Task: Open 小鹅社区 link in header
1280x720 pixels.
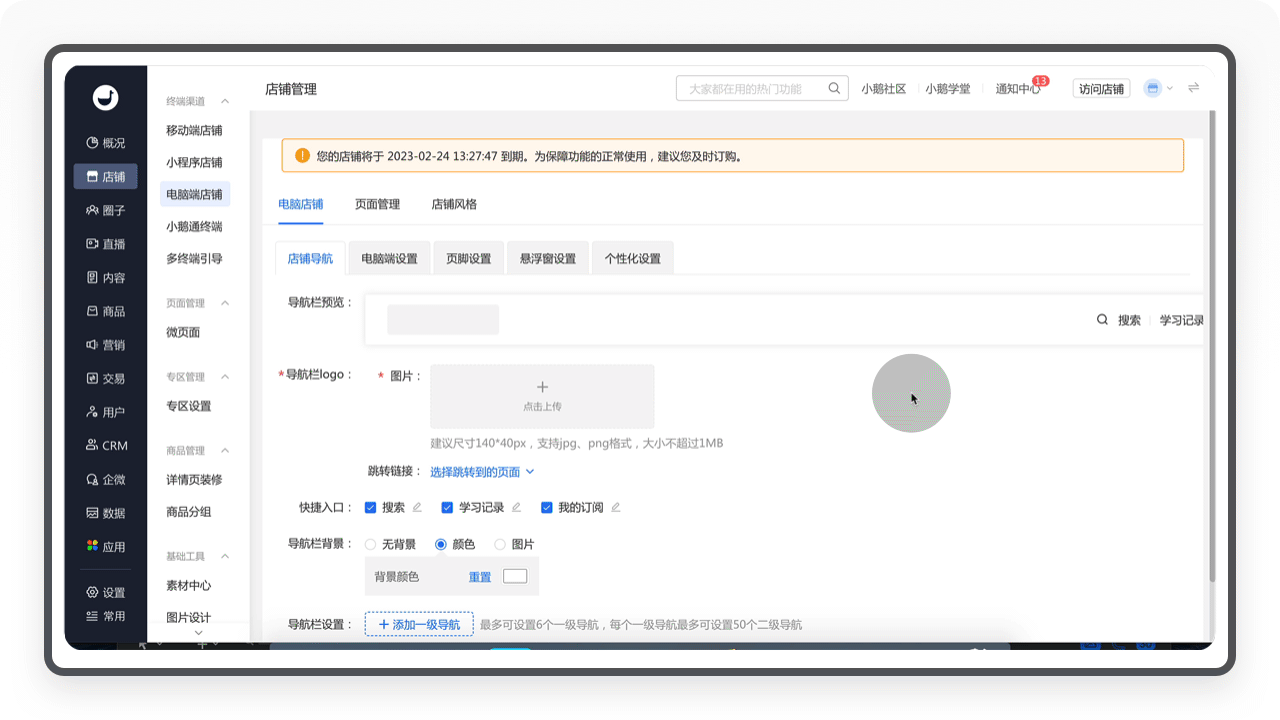Action: click(884, 88)
